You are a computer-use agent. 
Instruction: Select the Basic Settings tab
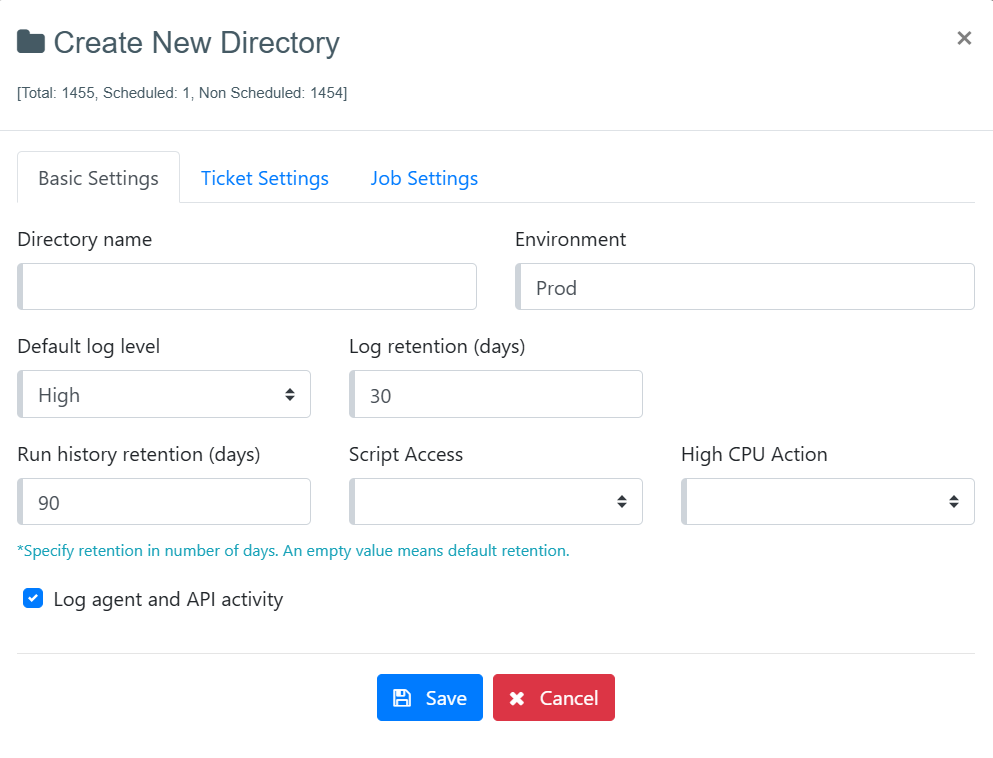tap(98, 178)
